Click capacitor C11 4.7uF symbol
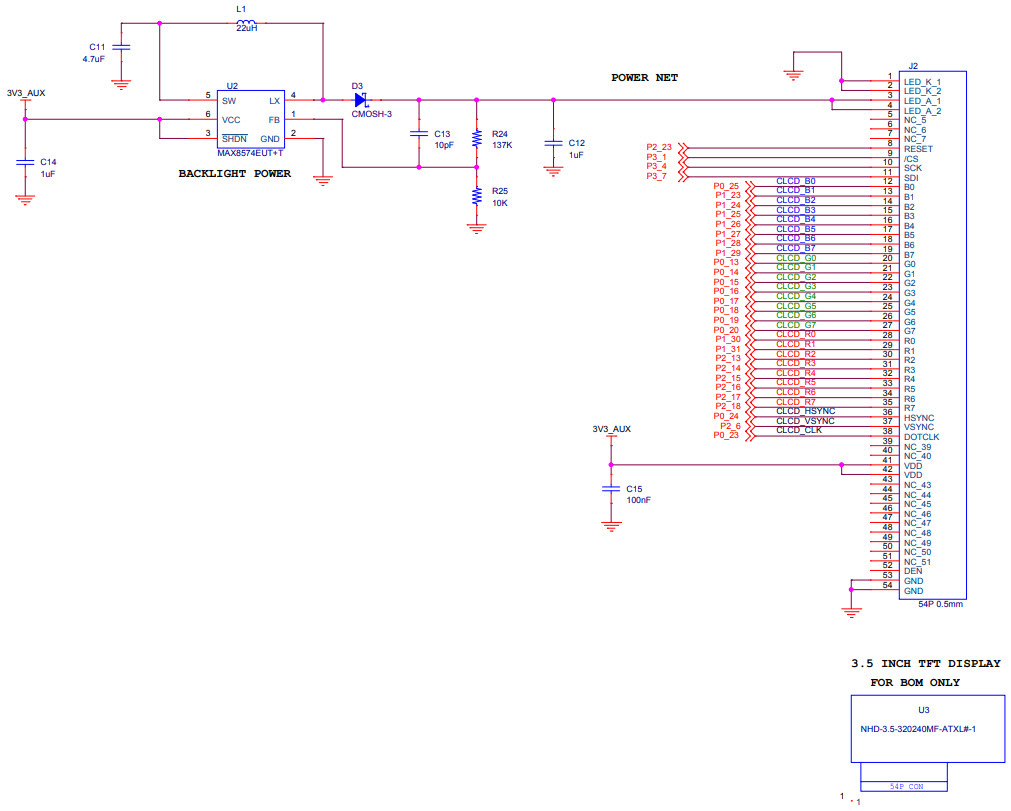 pos(121,47)
